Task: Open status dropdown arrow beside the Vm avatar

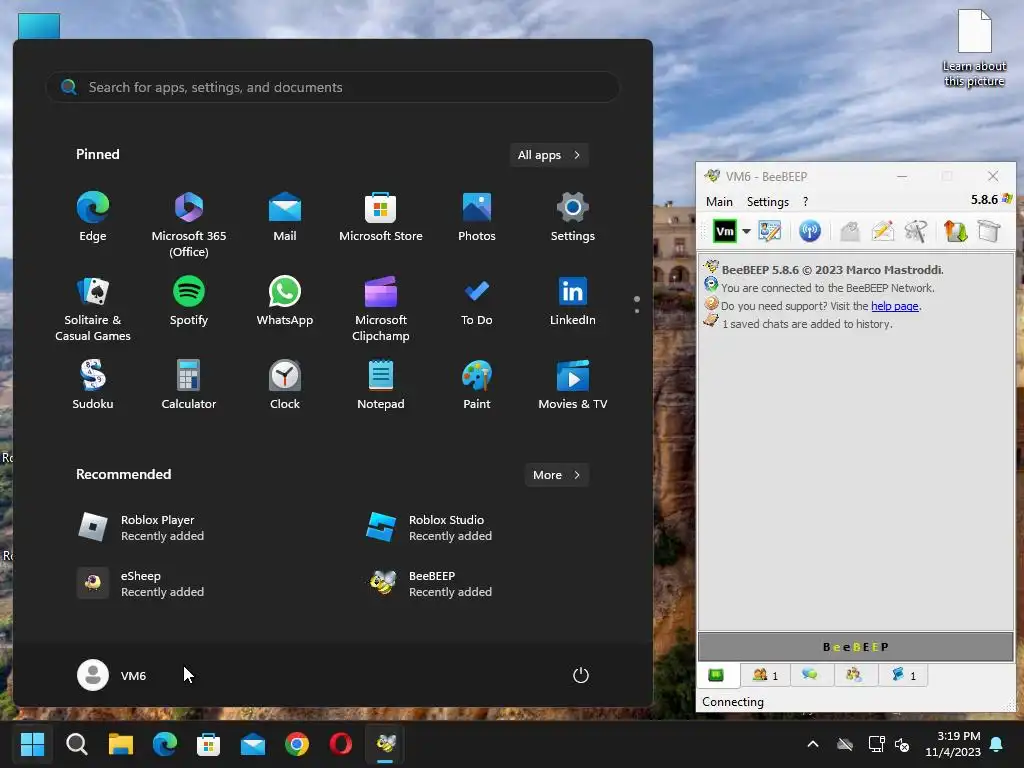Action: 746,231
